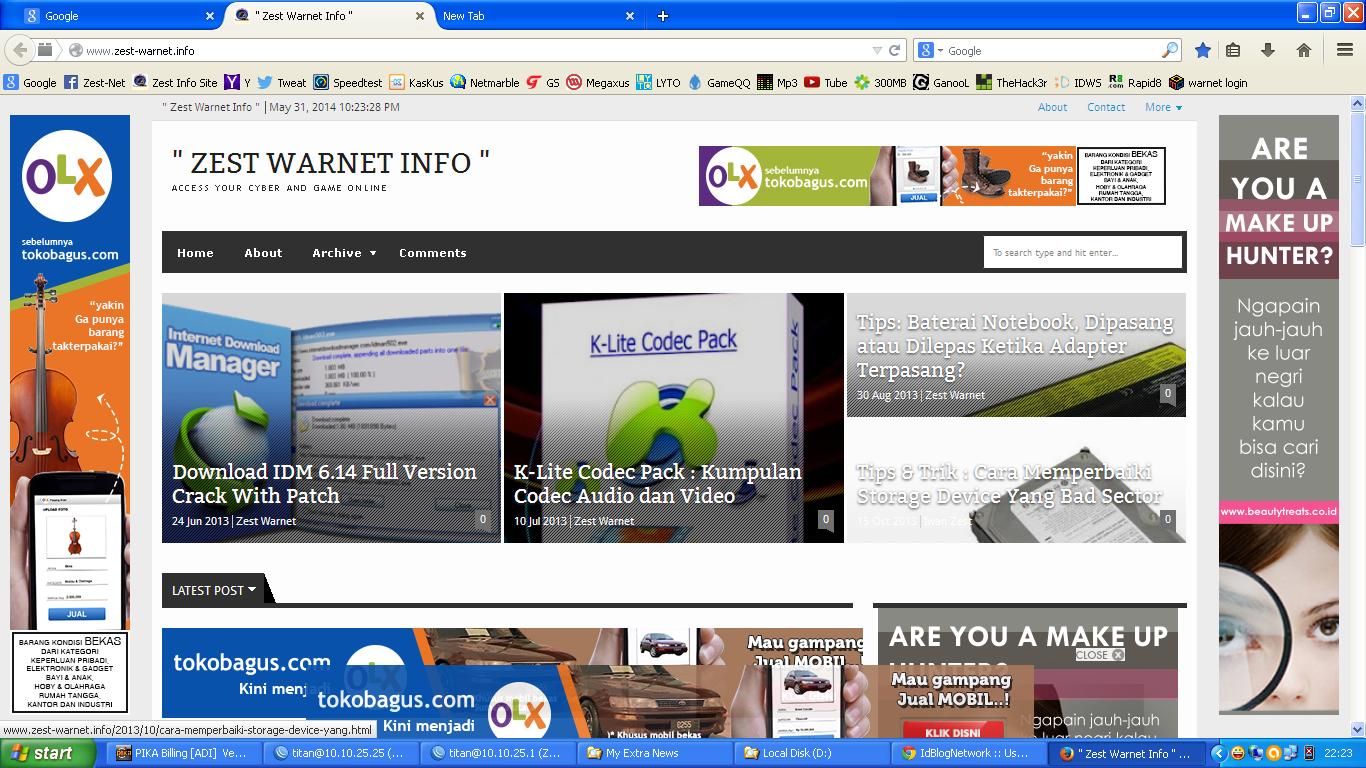Open the Netmarble bookmark
This screenshot has width=1366, height=768.
tap(485, 83)
